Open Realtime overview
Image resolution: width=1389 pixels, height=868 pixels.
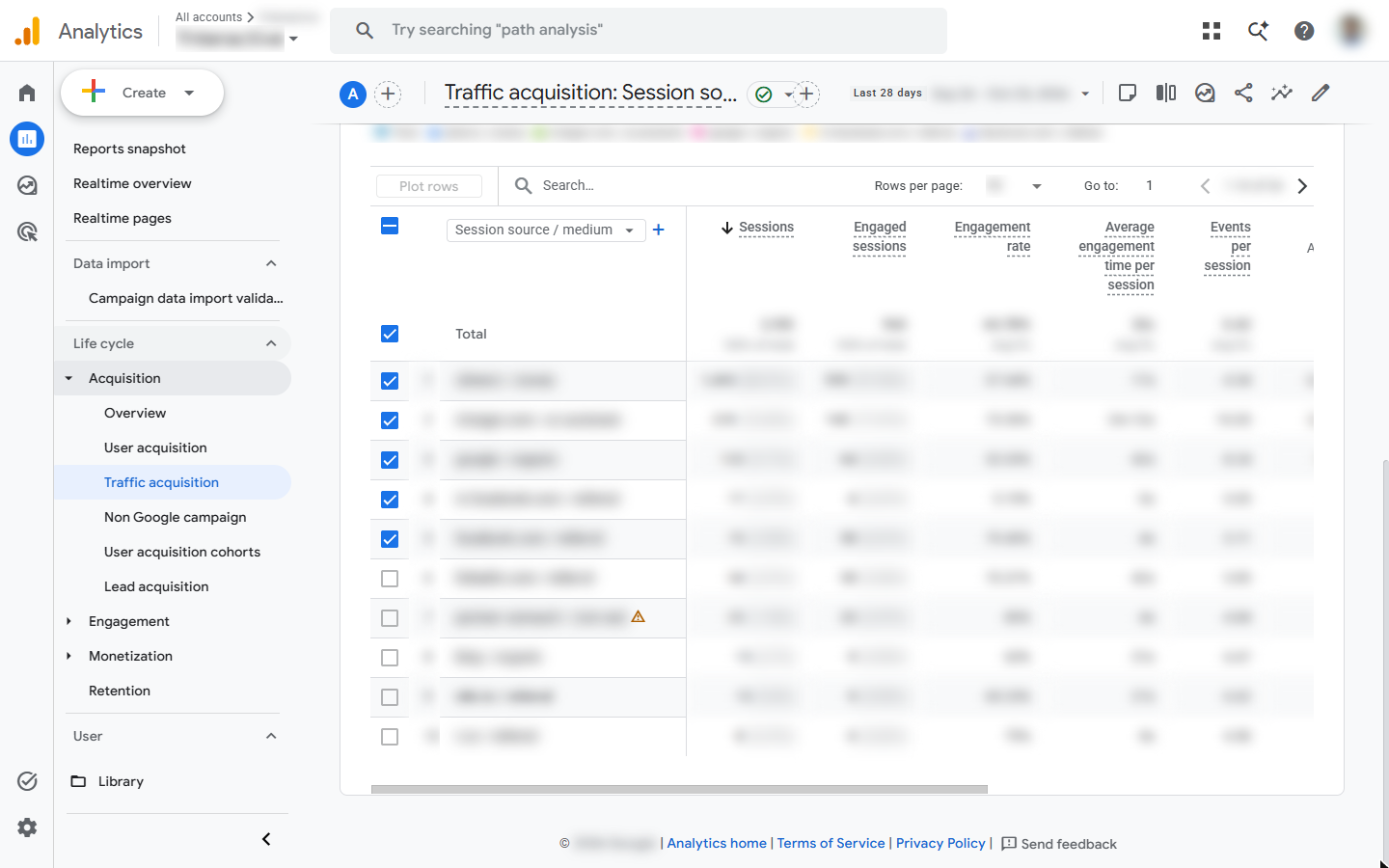tap(132, 184)
